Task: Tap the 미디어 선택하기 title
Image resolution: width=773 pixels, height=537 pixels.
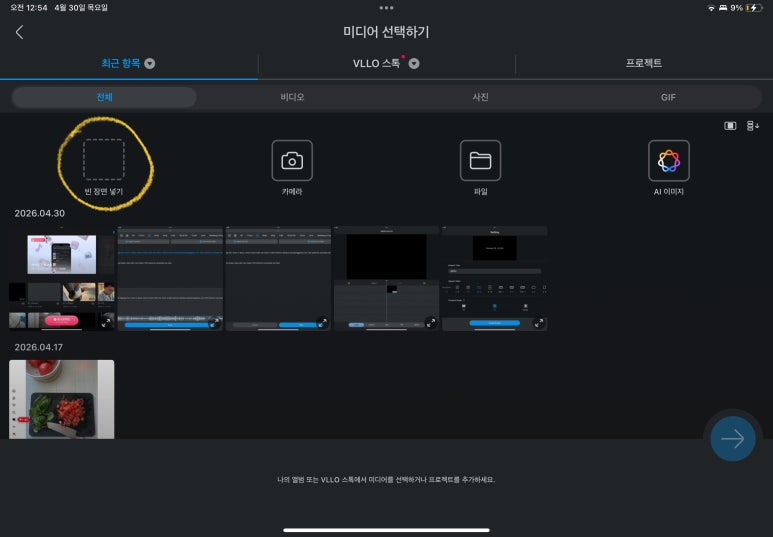Action: point(386,32)
